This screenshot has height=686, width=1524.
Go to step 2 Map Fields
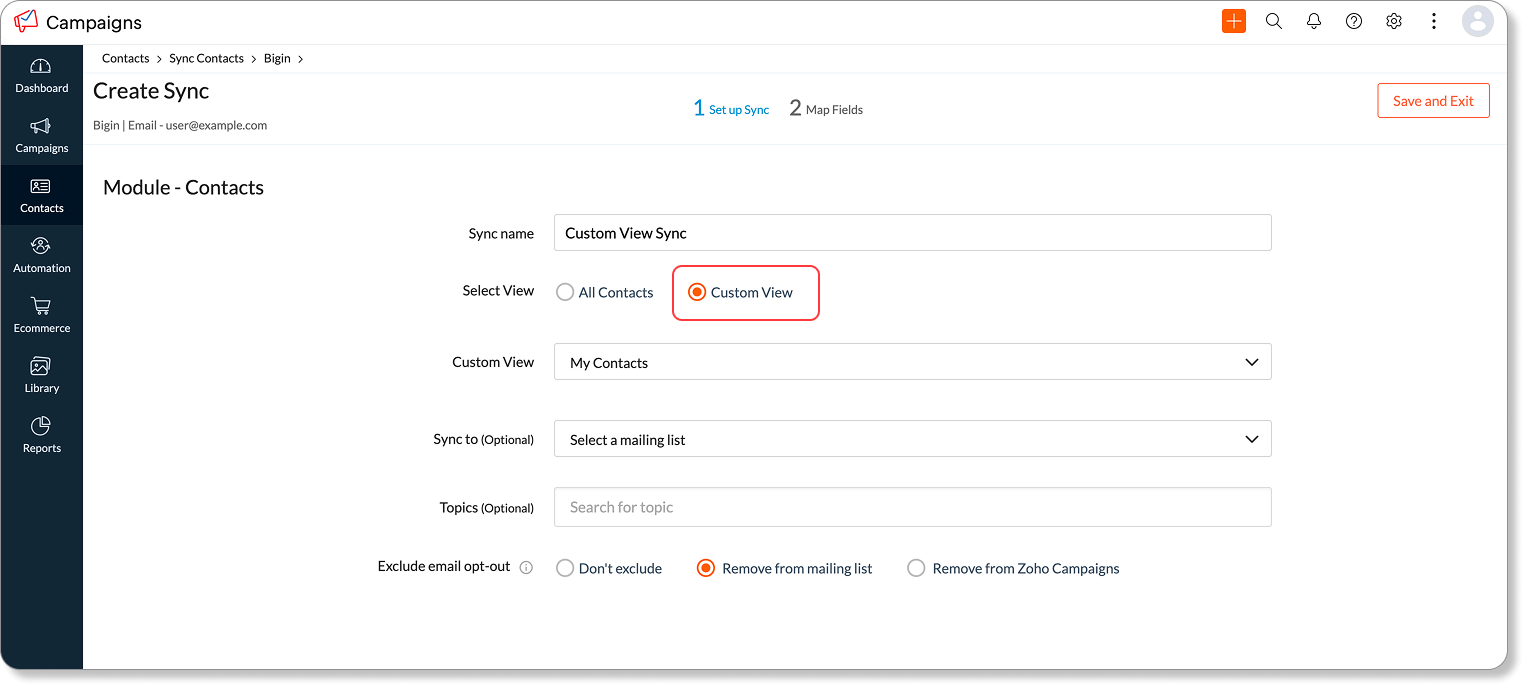[826, 108]
